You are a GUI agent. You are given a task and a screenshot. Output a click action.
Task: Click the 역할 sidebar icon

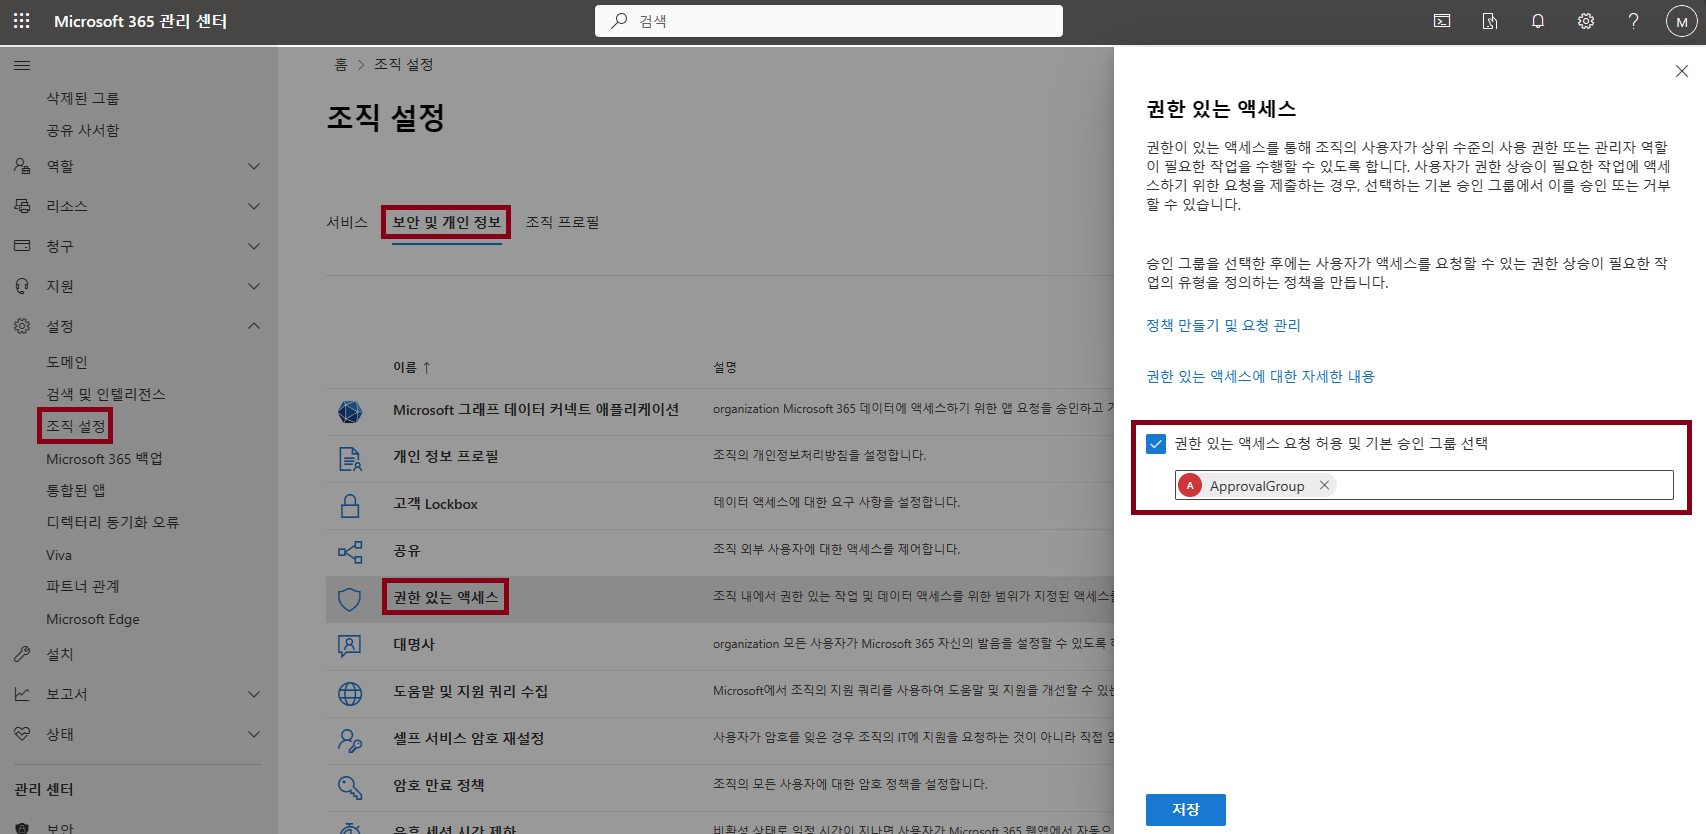(x=22, y=166)
